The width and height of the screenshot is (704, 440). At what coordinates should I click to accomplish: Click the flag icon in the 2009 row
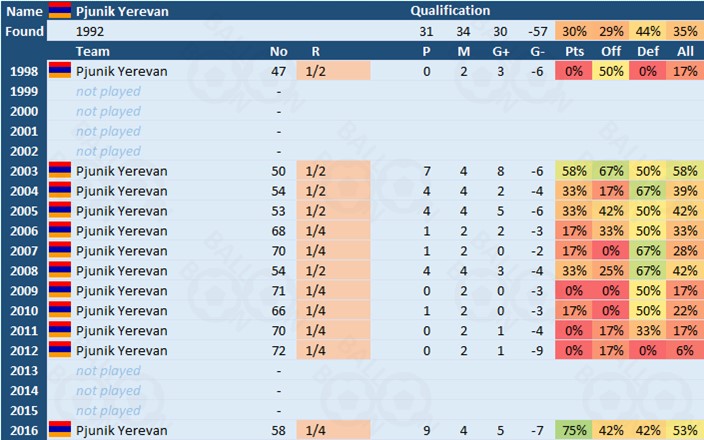pyautogui.click(x=60, y=291)
